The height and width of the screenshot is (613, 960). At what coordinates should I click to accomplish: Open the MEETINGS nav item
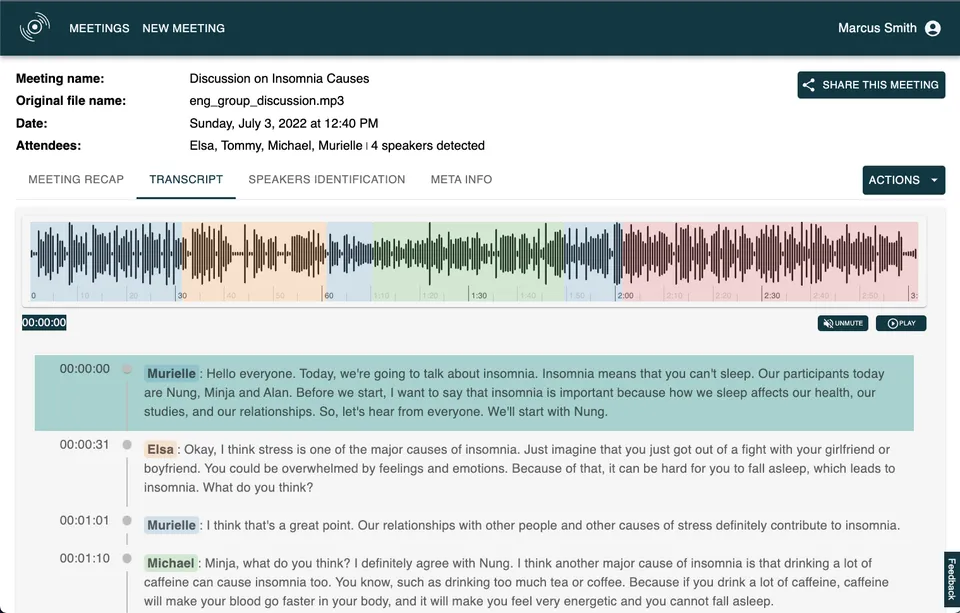[99, 28]
